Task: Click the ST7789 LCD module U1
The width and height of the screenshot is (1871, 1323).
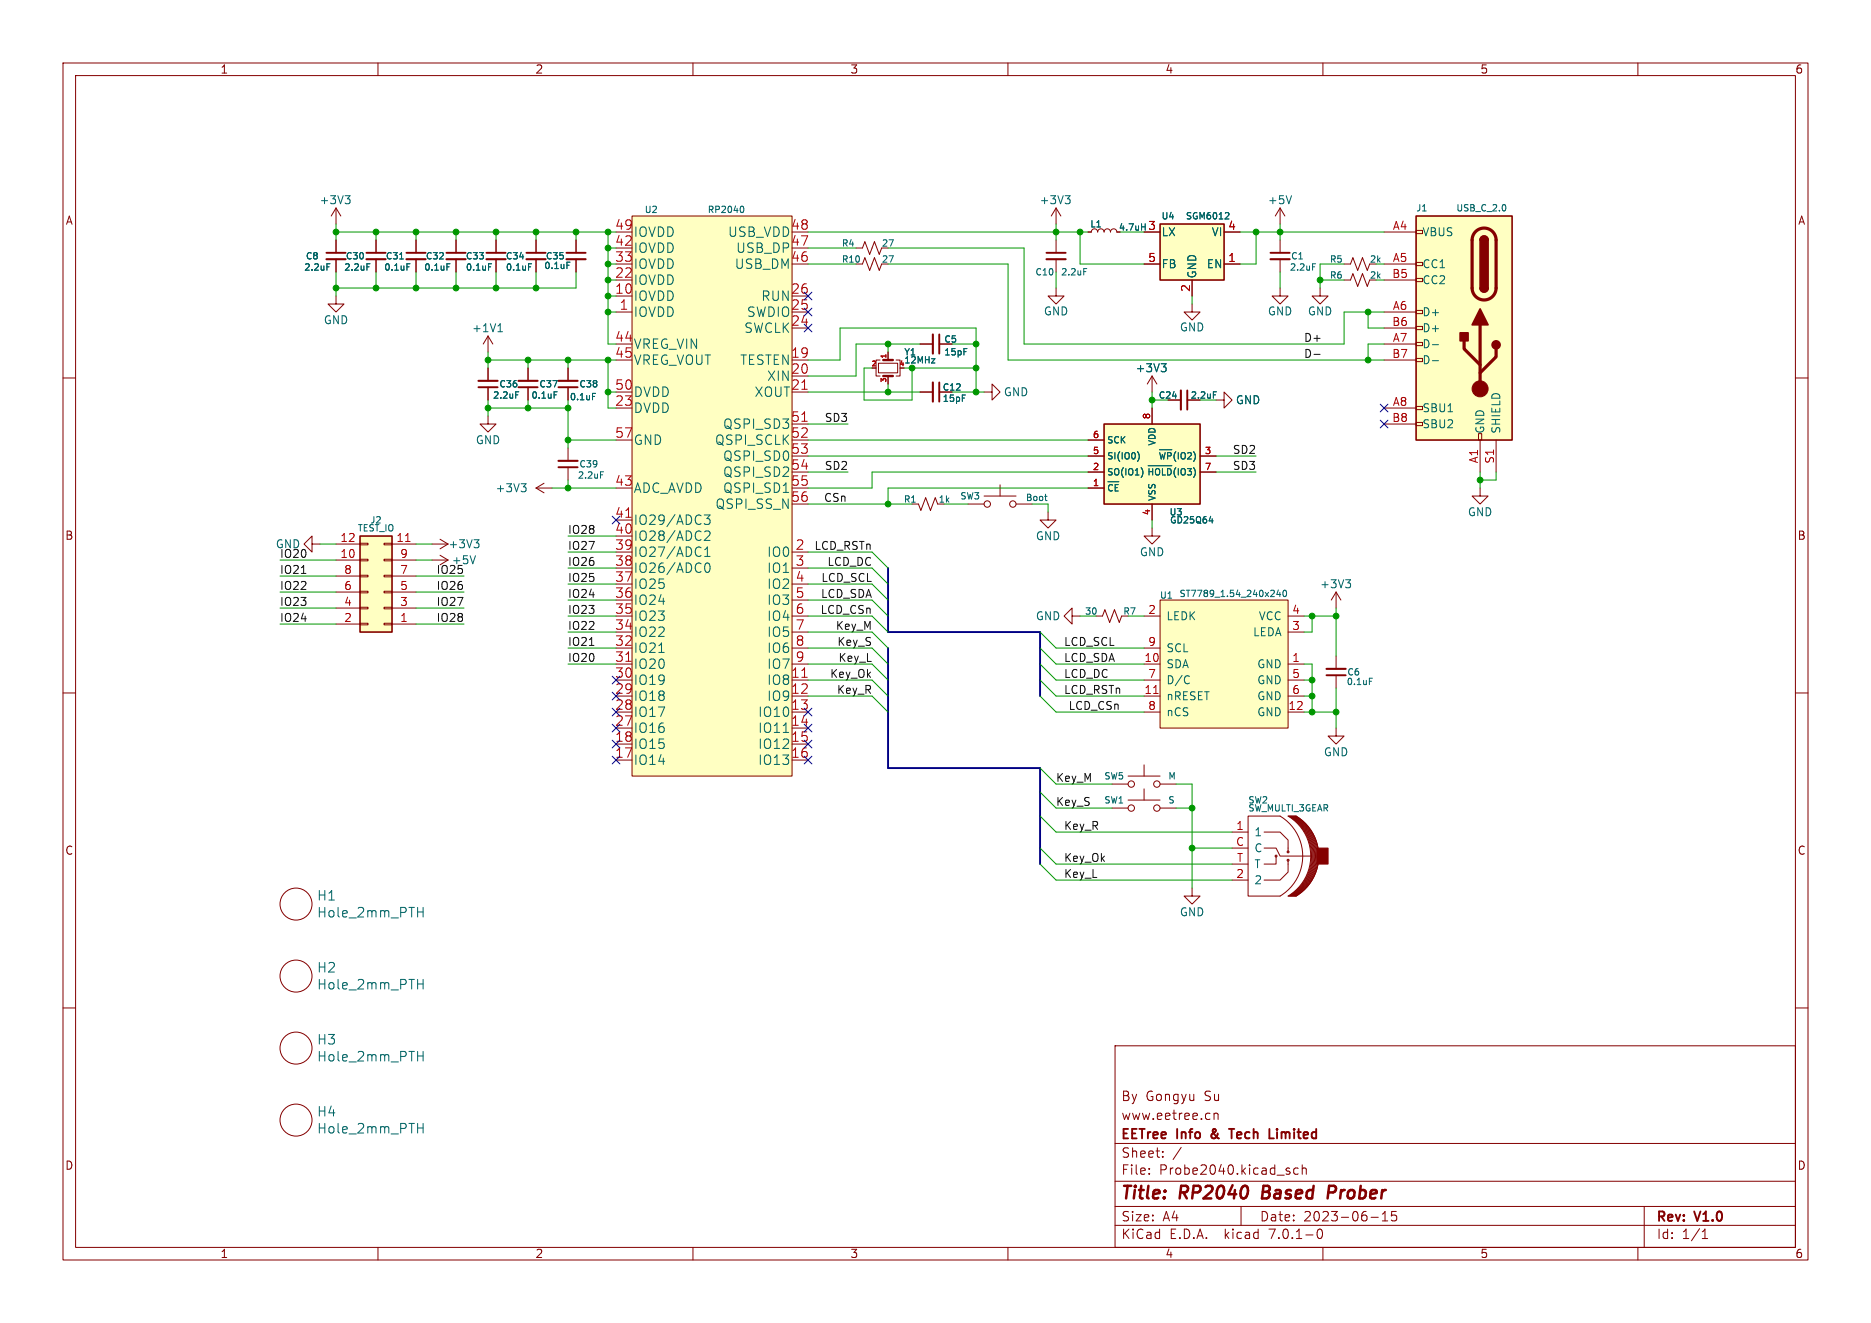Action: click(1223, 663)
